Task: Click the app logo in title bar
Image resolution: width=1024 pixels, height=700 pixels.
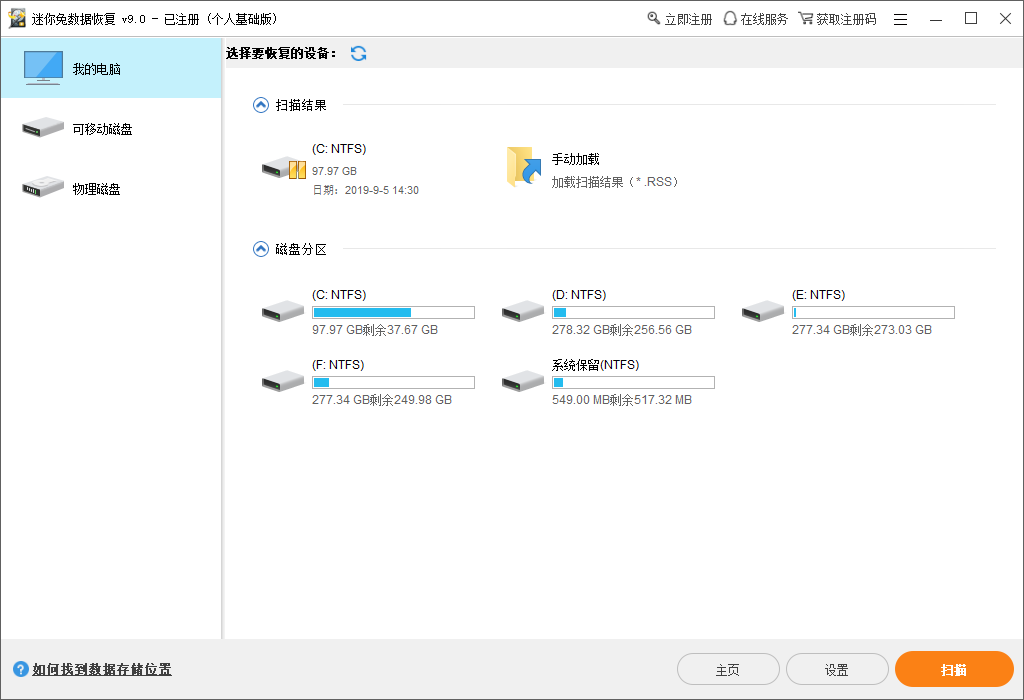Action: click(17, 19)
